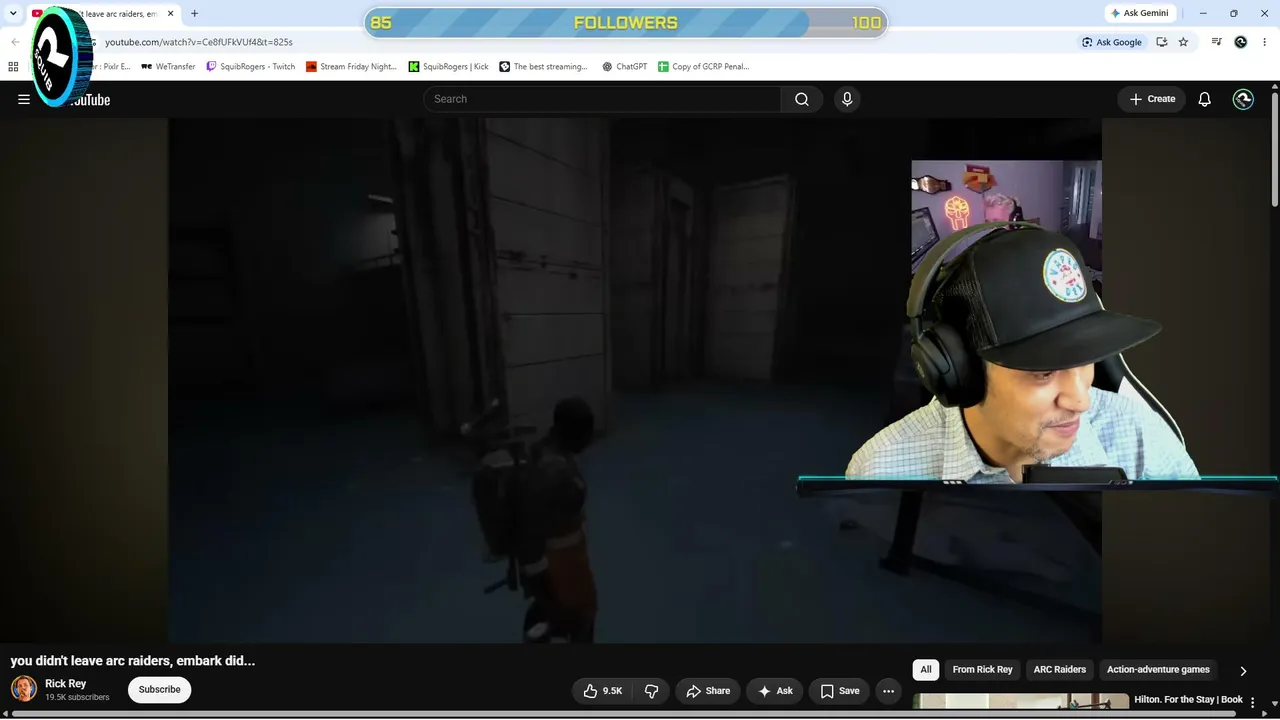Screen dimensions: 1280x720
Task: Like the video with 9.5K likes
Action: 603,691
